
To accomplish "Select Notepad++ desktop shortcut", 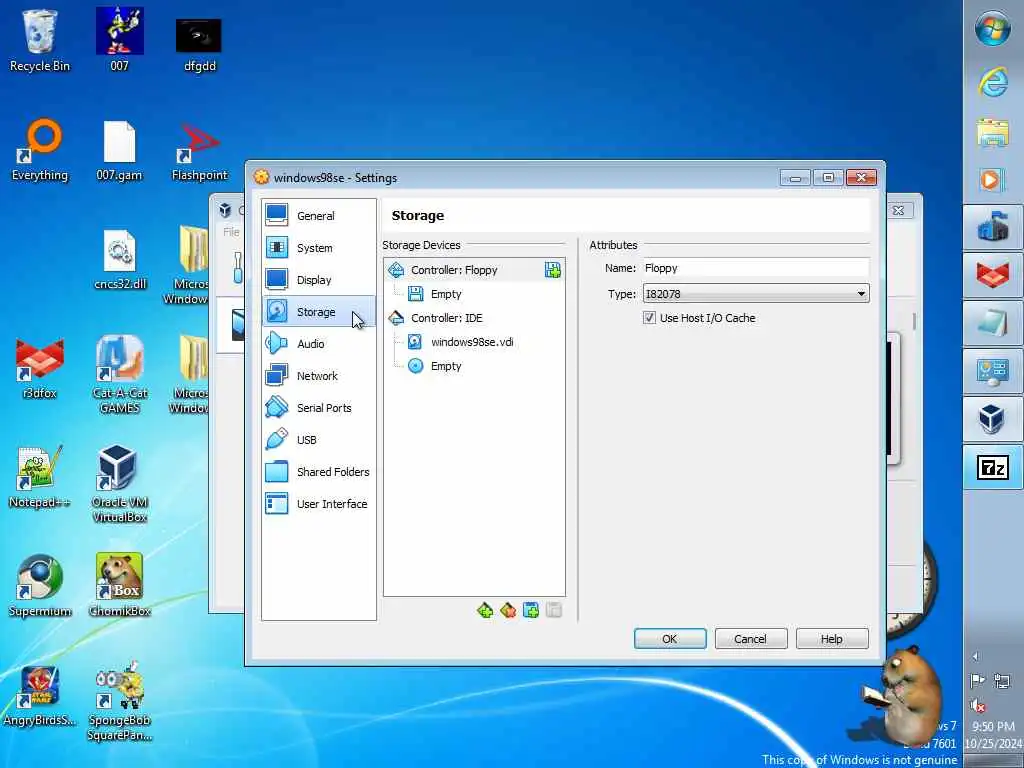I will click(39, 477).
